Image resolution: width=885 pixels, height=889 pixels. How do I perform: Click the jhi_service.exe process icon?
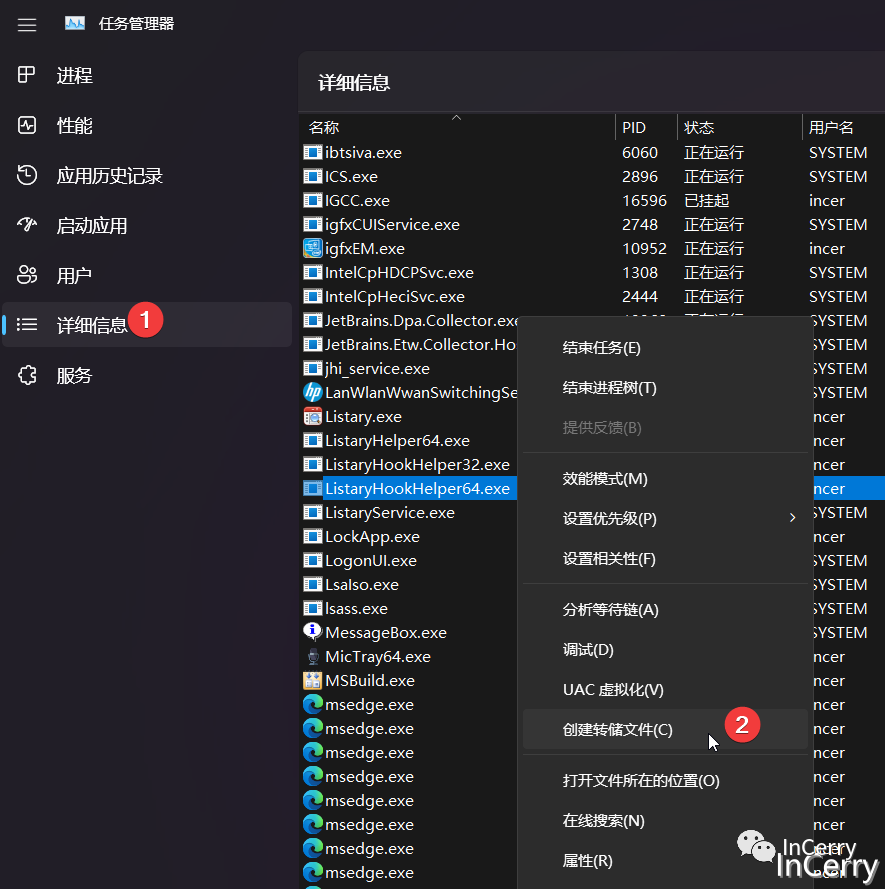pyautogui.click(x=312, y=368)
